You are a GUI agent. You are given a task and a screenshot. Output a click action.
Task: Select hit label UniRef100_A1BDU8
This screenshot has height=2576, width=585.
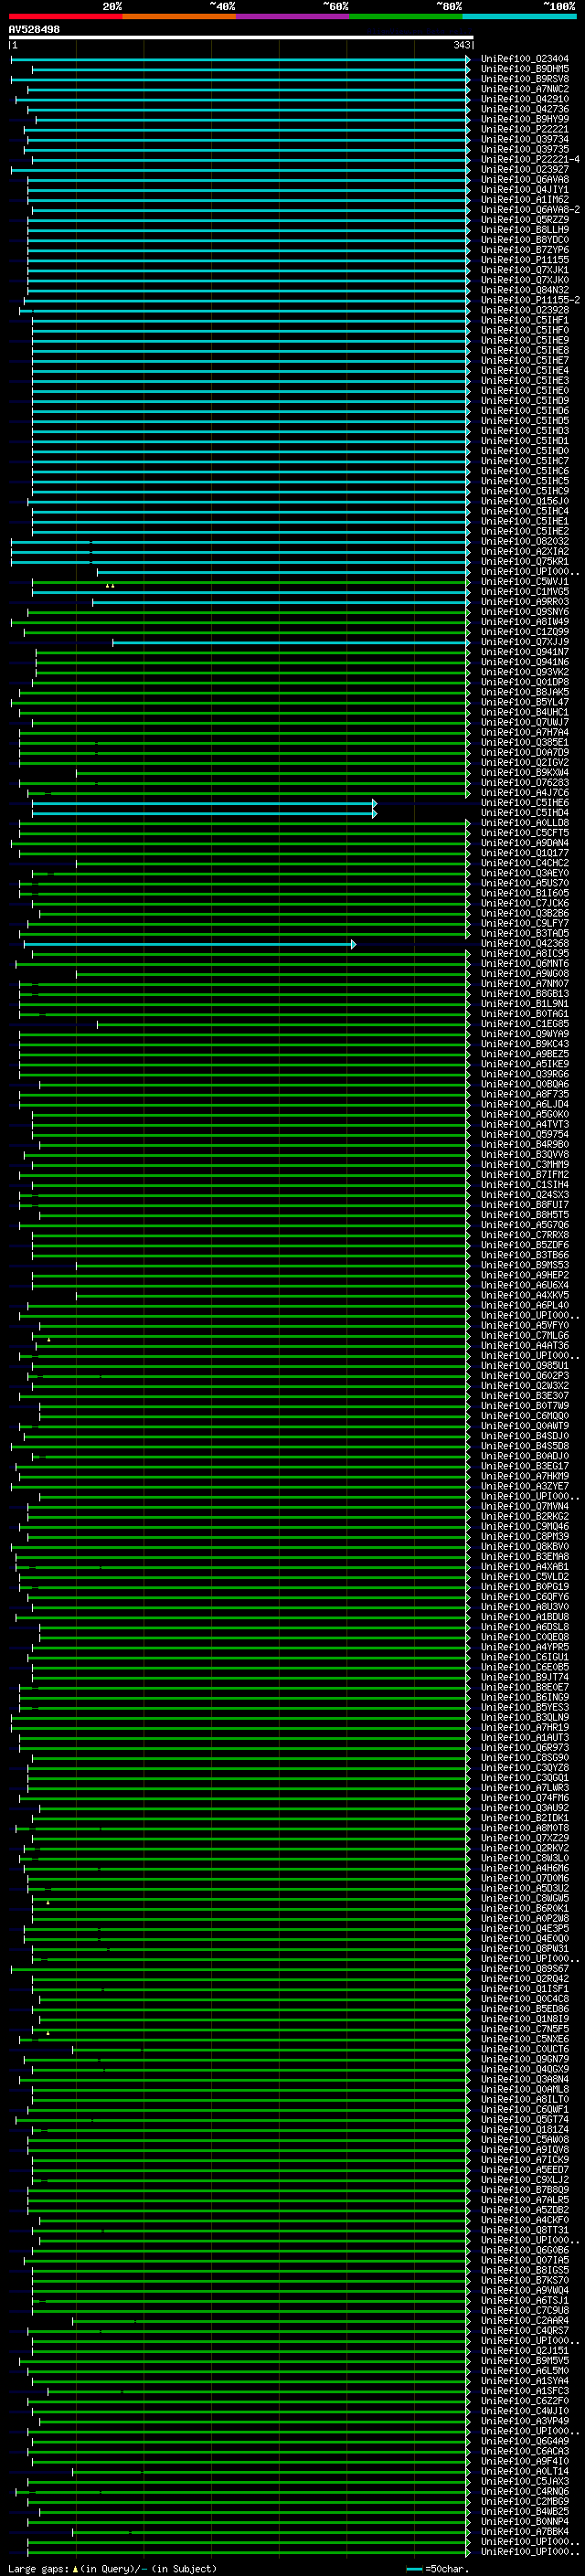pyautogui.click(x=525, y=1617)
